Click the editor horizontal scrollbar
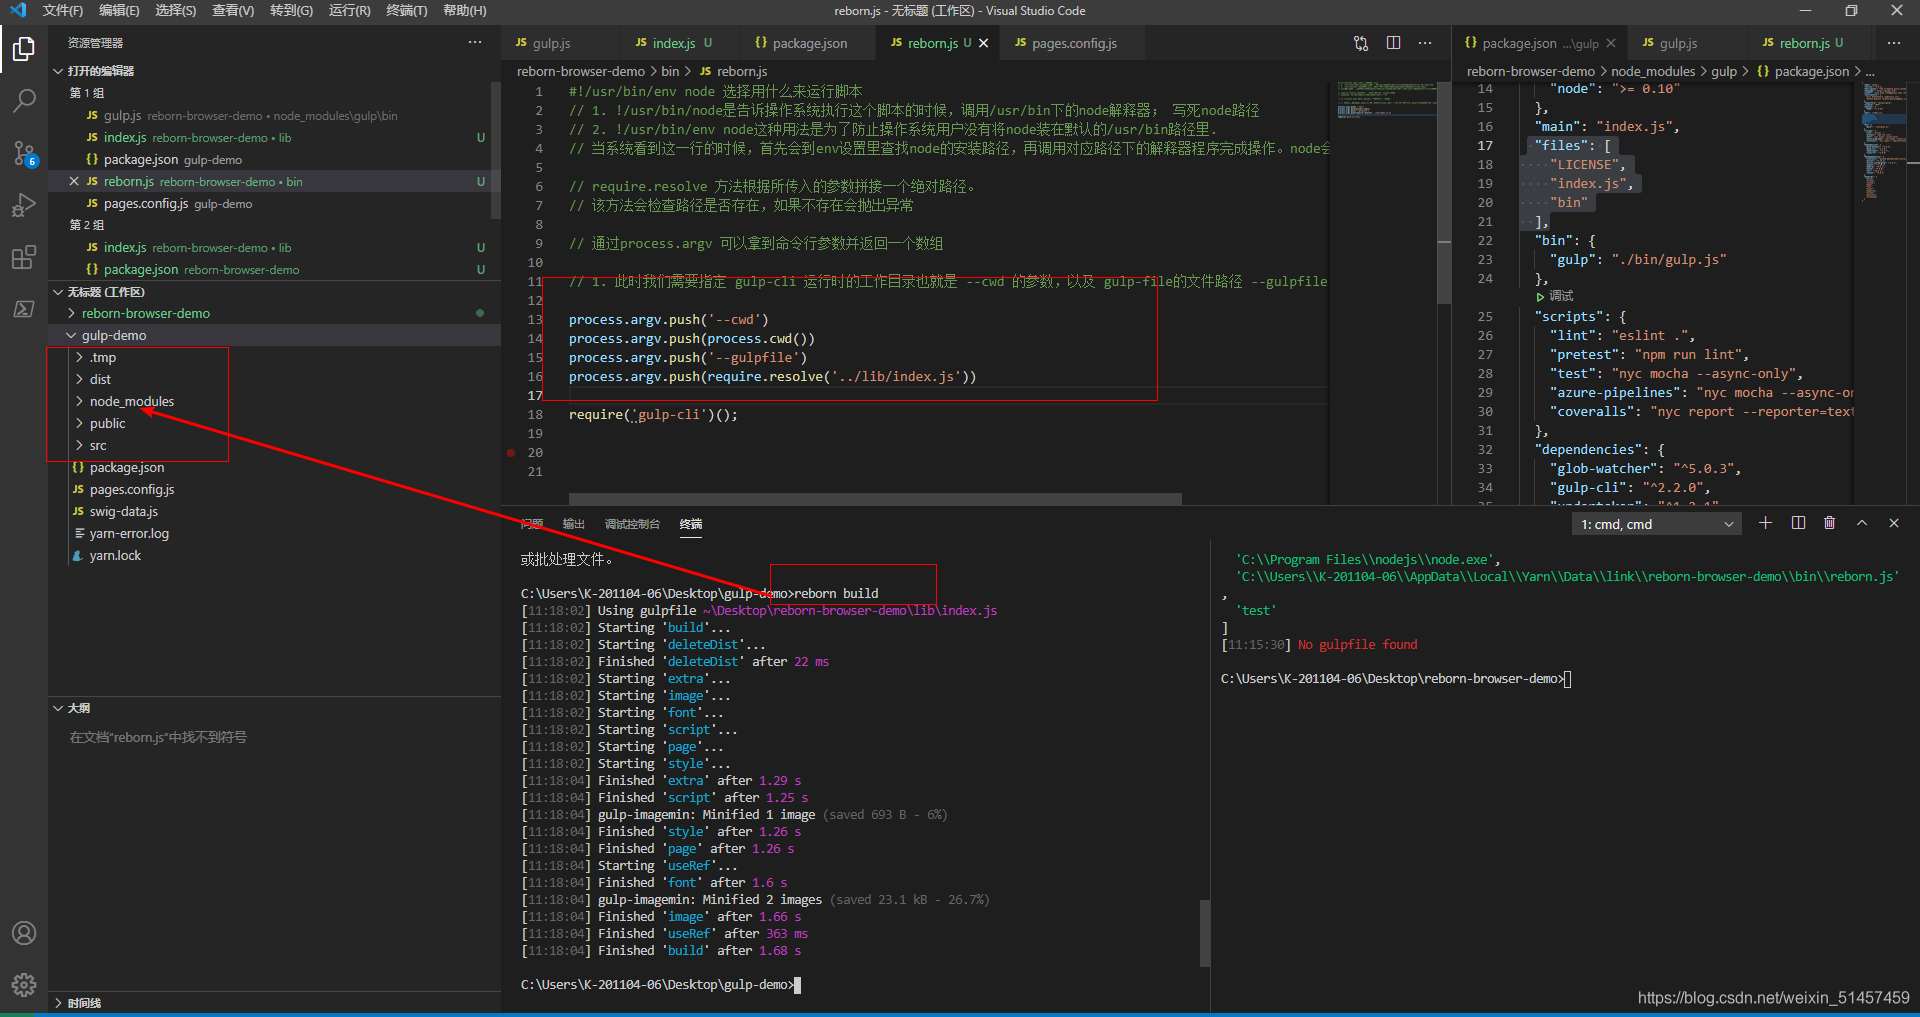The image size is (1920, 1017). (875, 498)
